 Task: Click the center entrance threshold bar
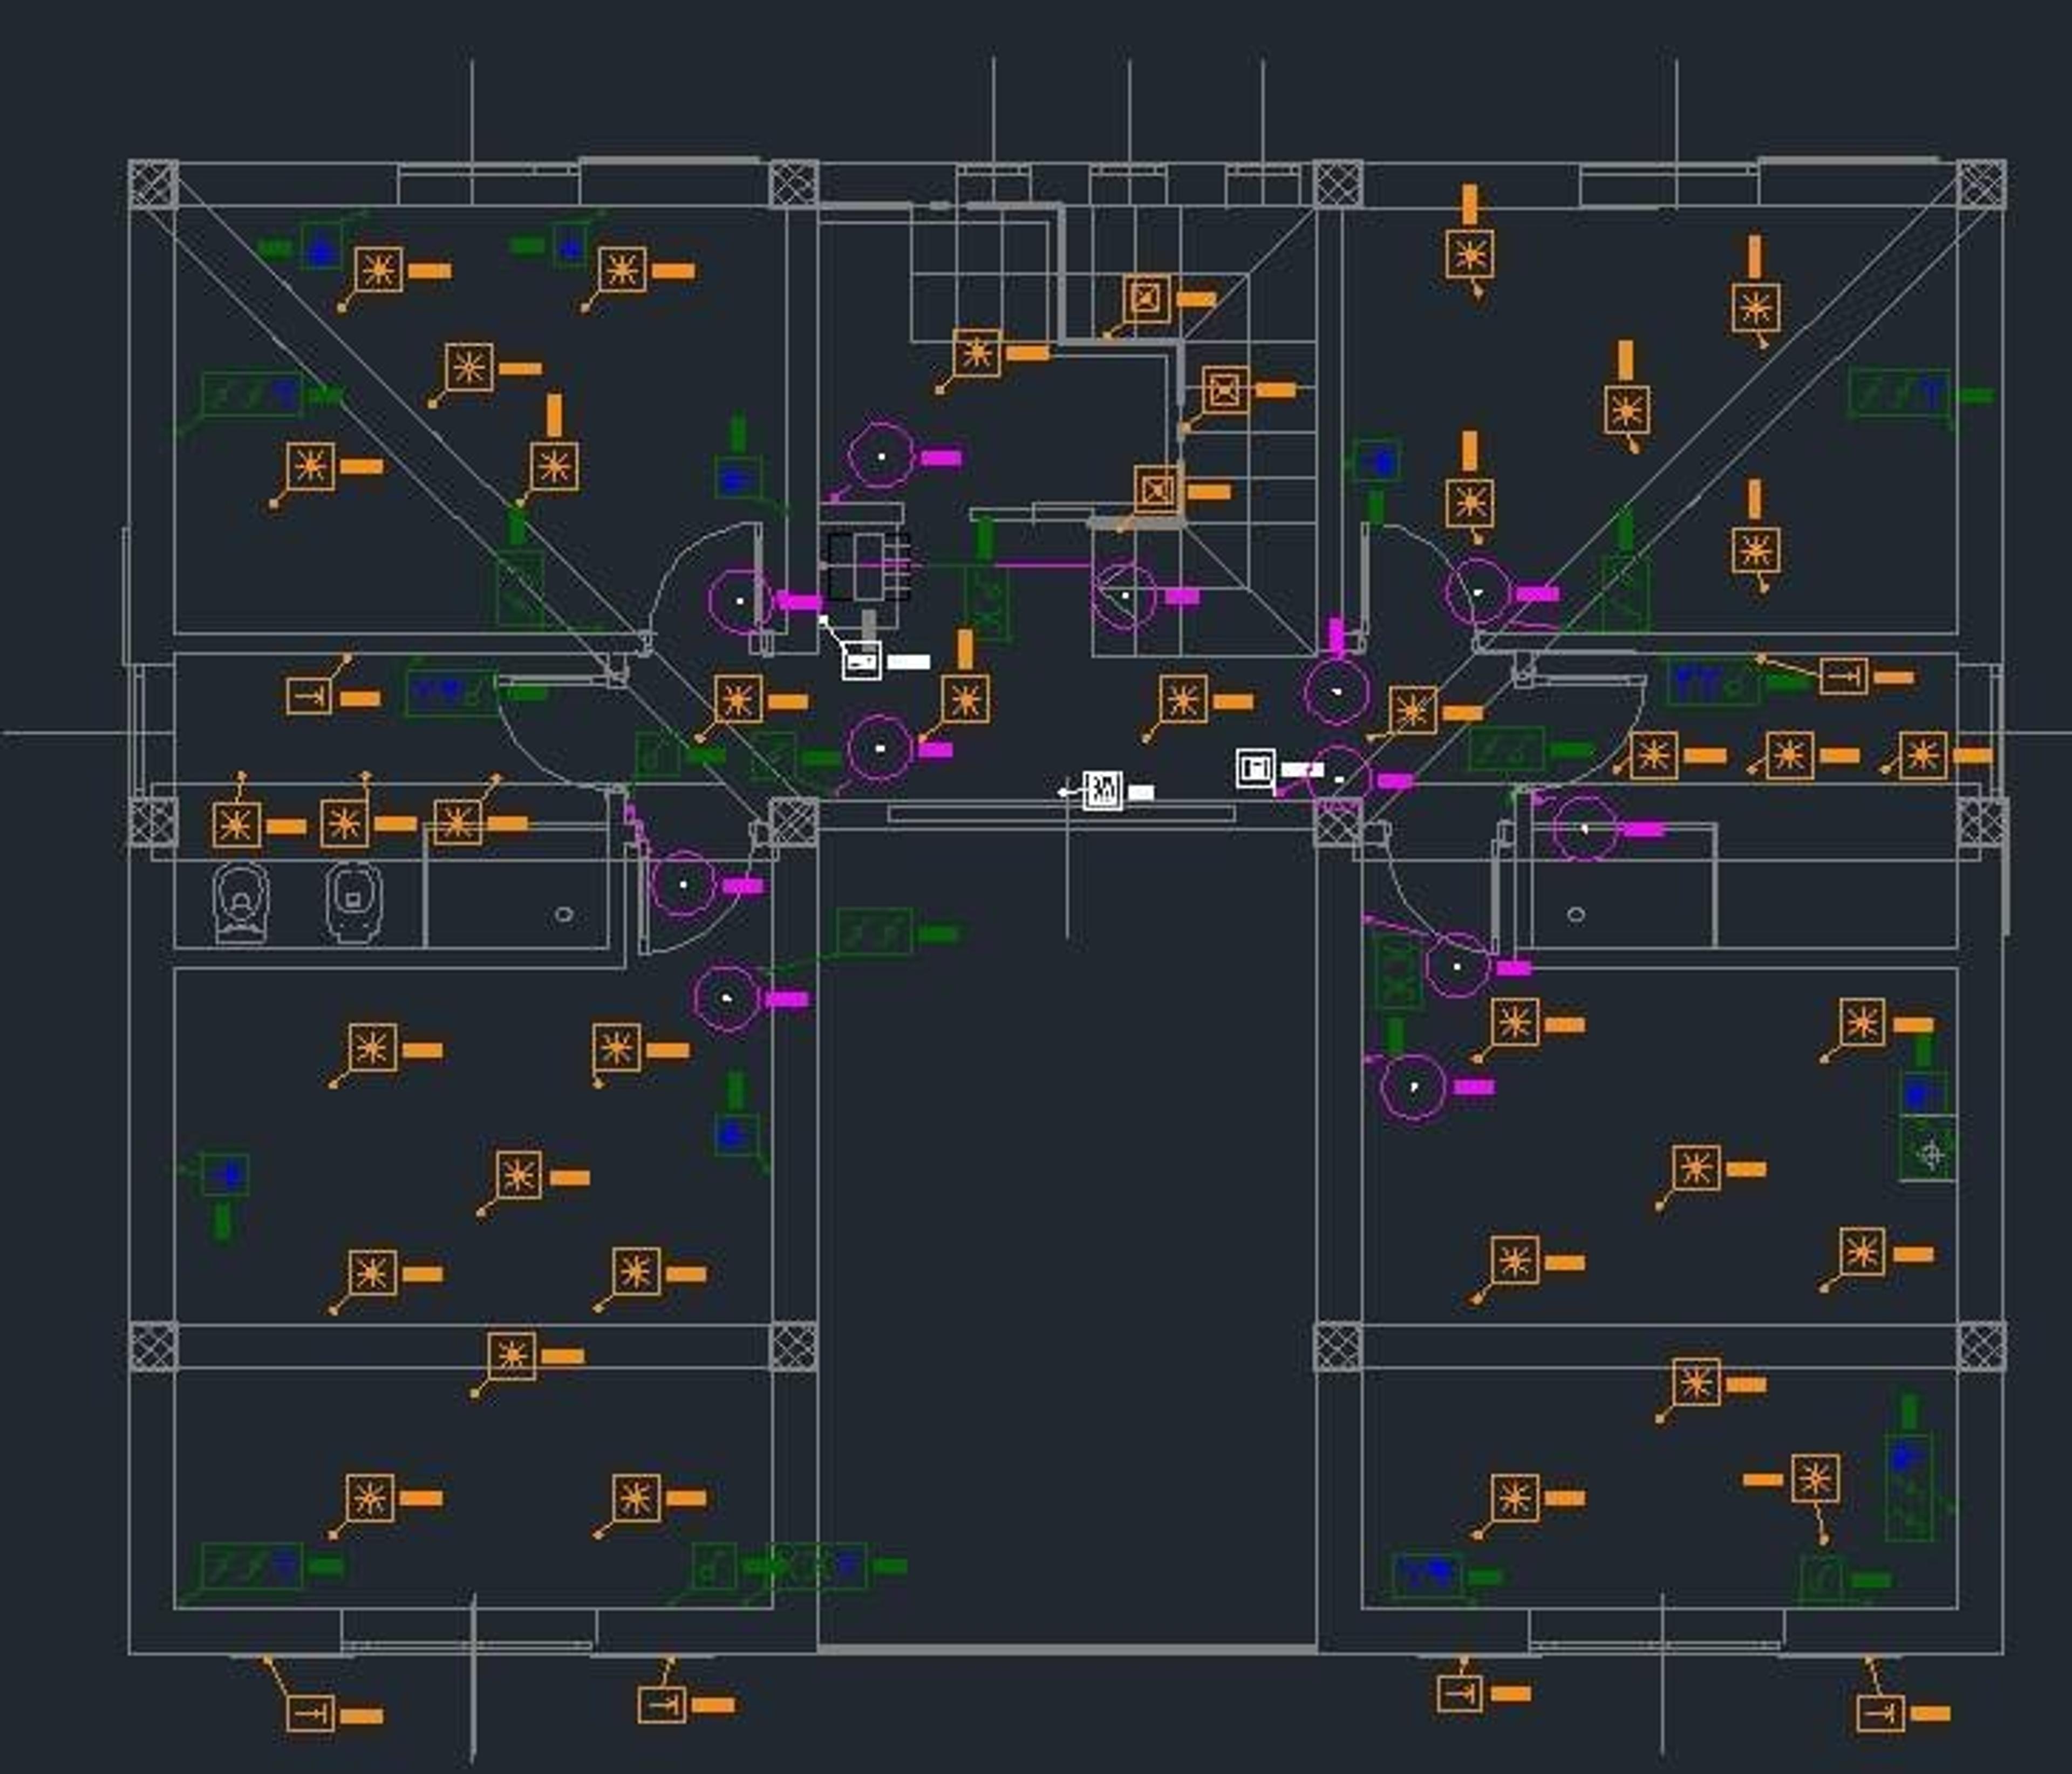click(1061, 814)
